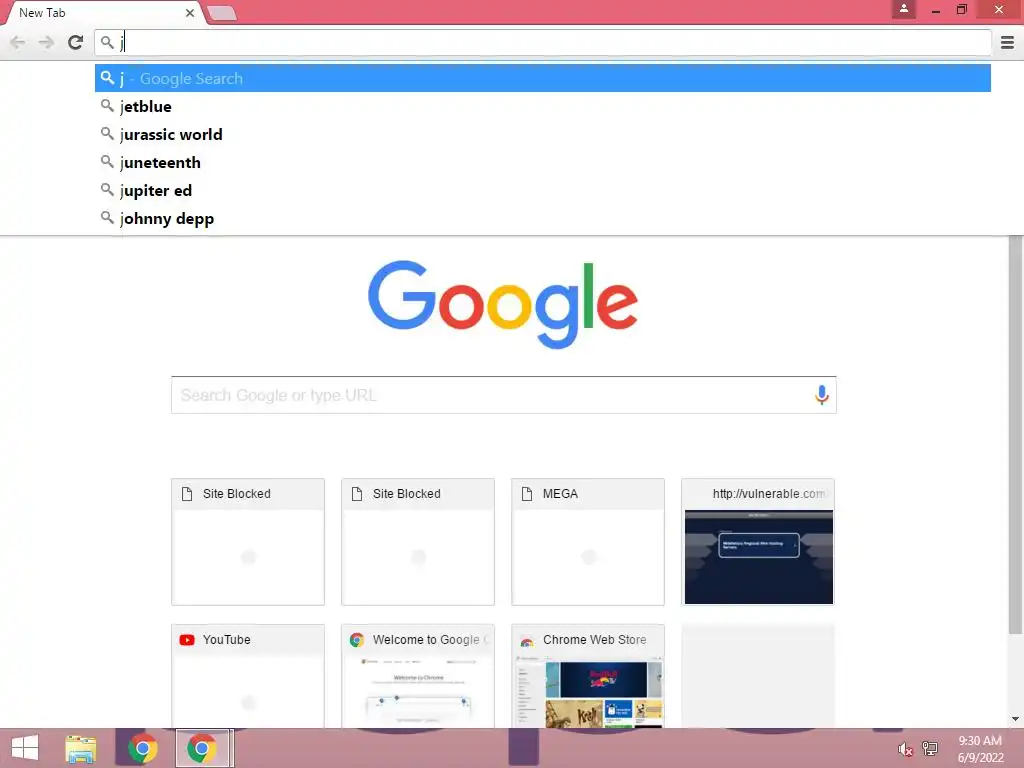Open the MEGA tile

(588, 542)
